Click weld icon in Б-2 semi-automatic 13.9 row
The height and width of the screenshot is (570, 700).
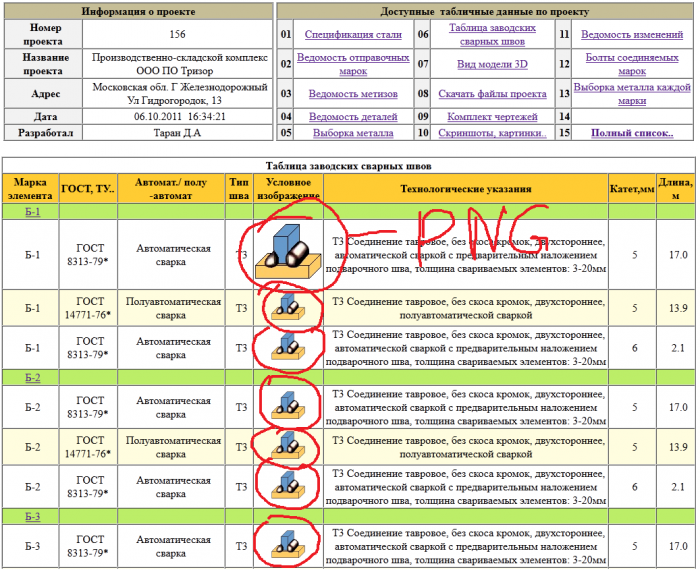click(x=288, y=445)
